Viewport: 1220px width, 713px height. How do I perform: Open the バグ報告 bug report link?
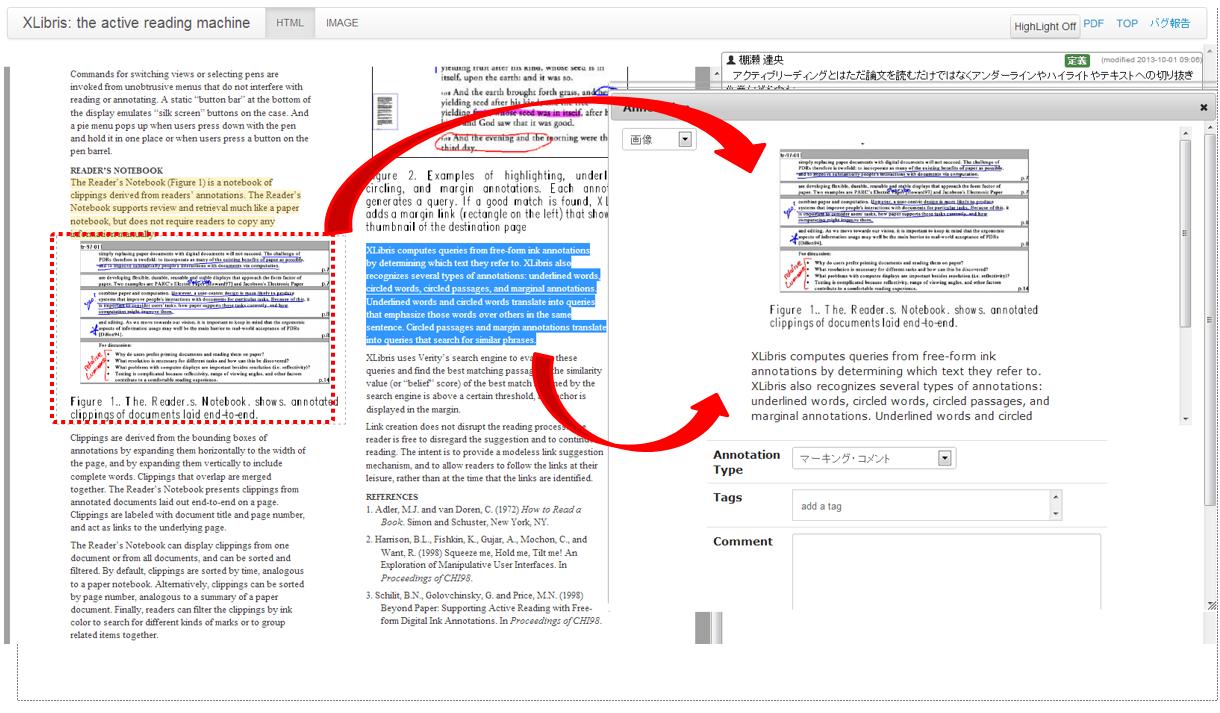coord(1170,23)
